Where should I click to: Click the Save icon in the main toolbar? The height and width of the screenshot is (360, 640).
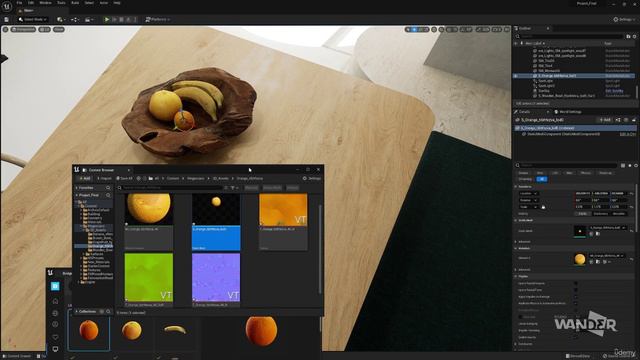pos(7,19)
